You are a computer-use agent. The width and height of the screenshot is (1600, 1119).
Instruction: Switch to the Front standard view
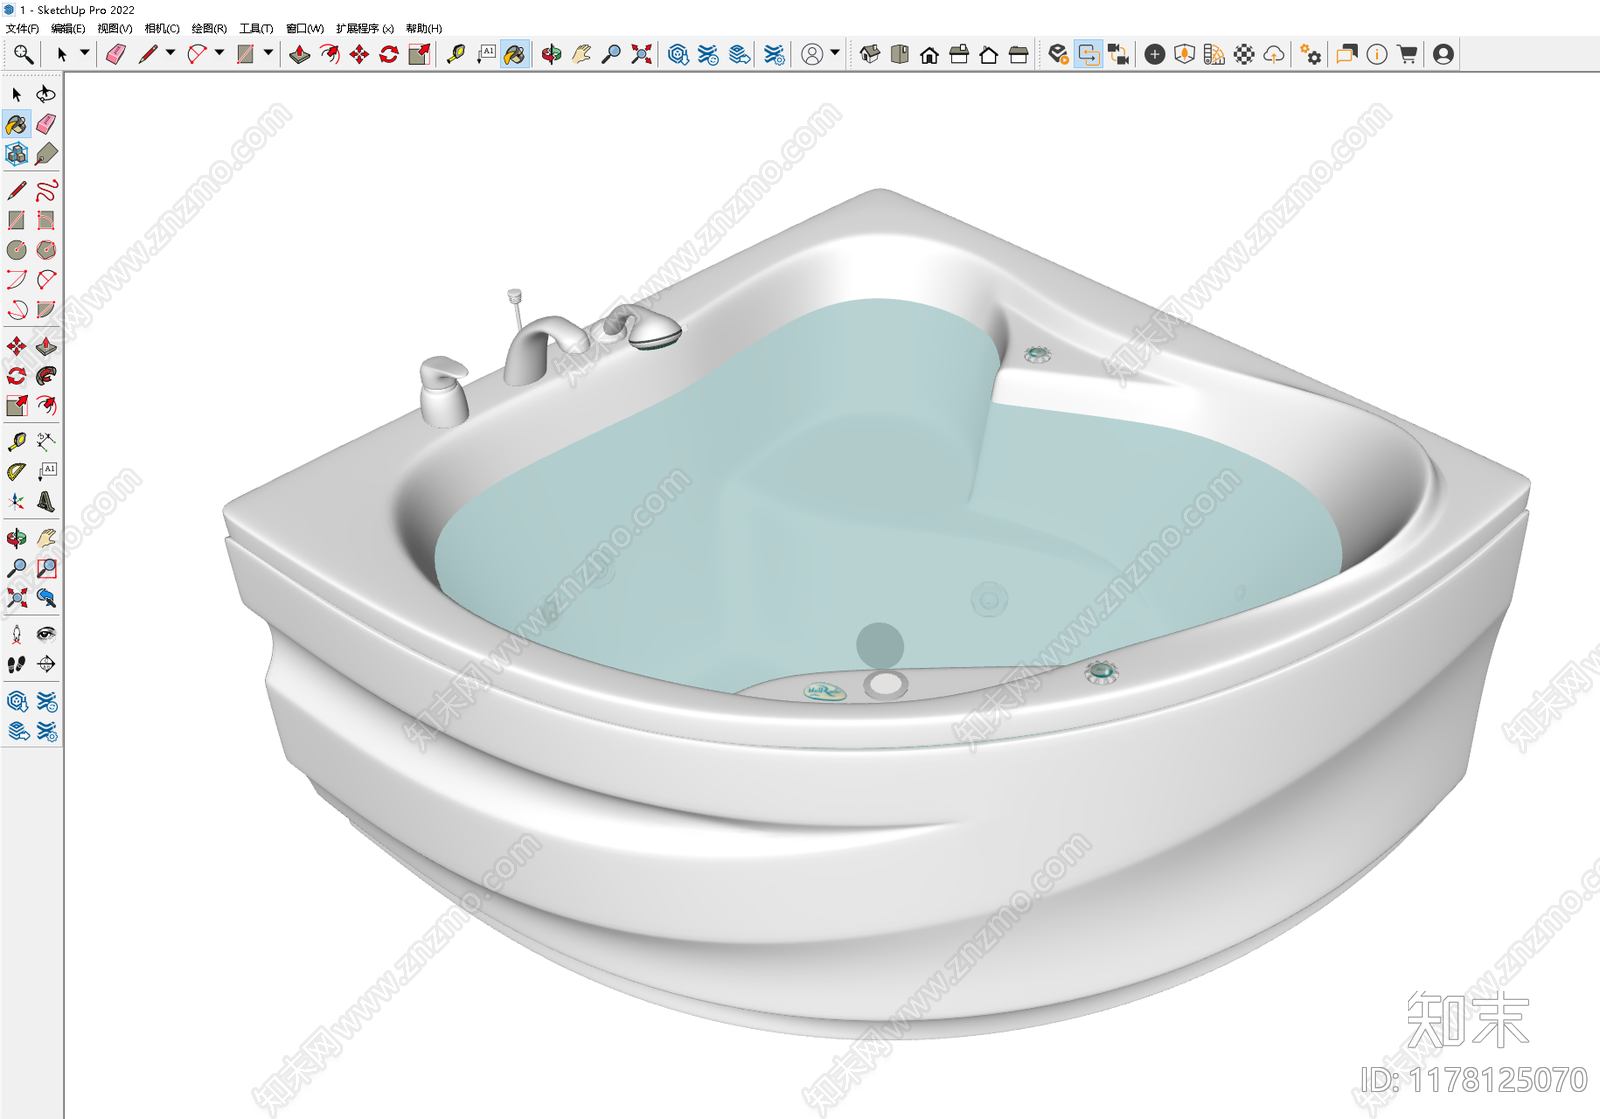pos(930,54)
